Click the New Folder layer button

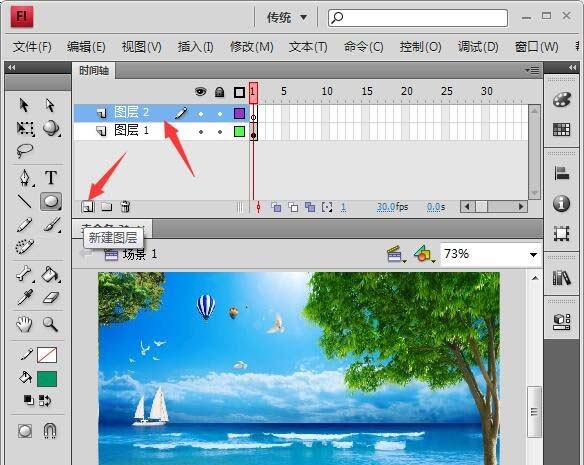[107, 206]
